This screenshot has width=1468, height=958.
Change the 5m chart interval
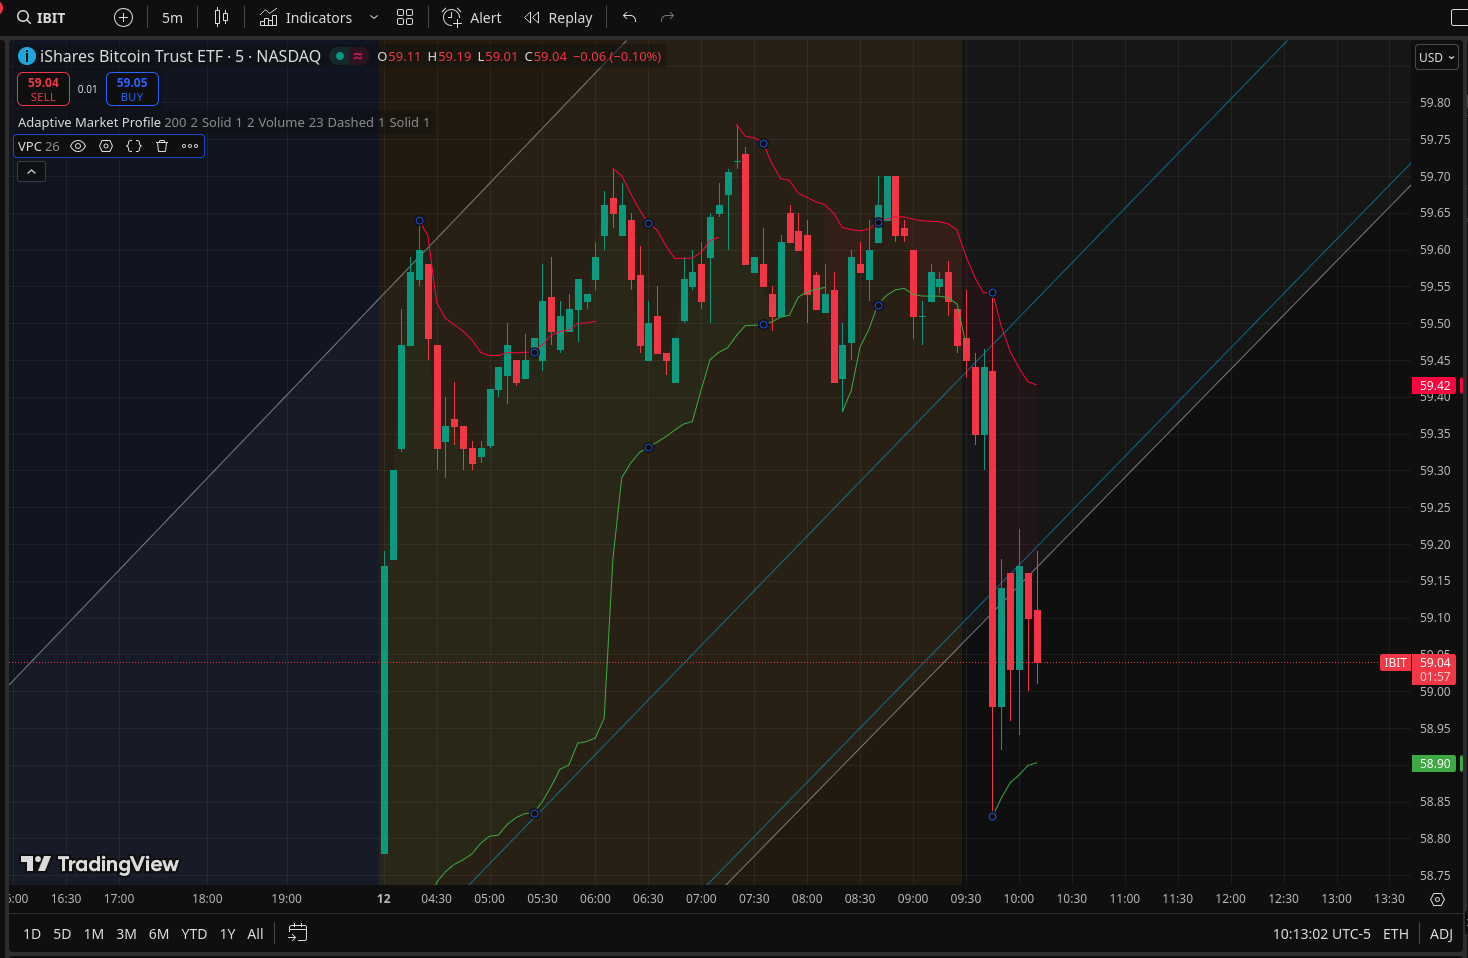point(173,18)
